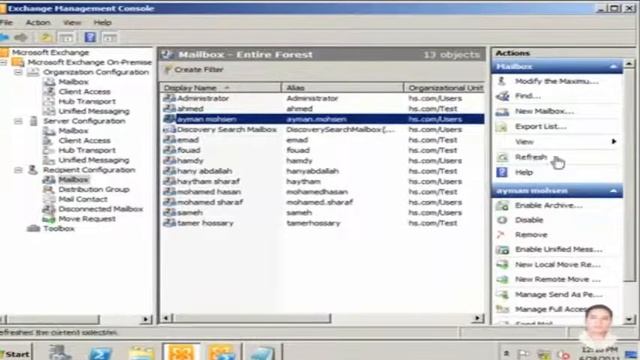640x360 pixels.
Task: Click Enable Unified Messaging action
Action: [x=558, y=249]
